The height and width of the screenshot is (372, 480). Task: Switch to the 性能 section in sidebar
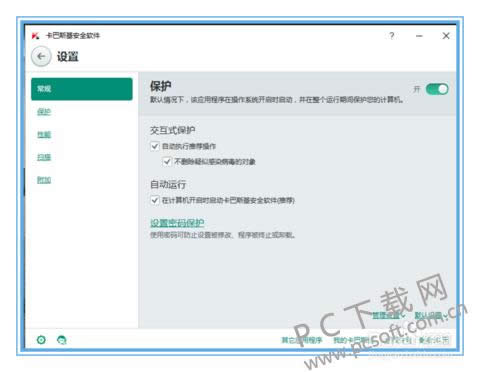click(44, 134)
